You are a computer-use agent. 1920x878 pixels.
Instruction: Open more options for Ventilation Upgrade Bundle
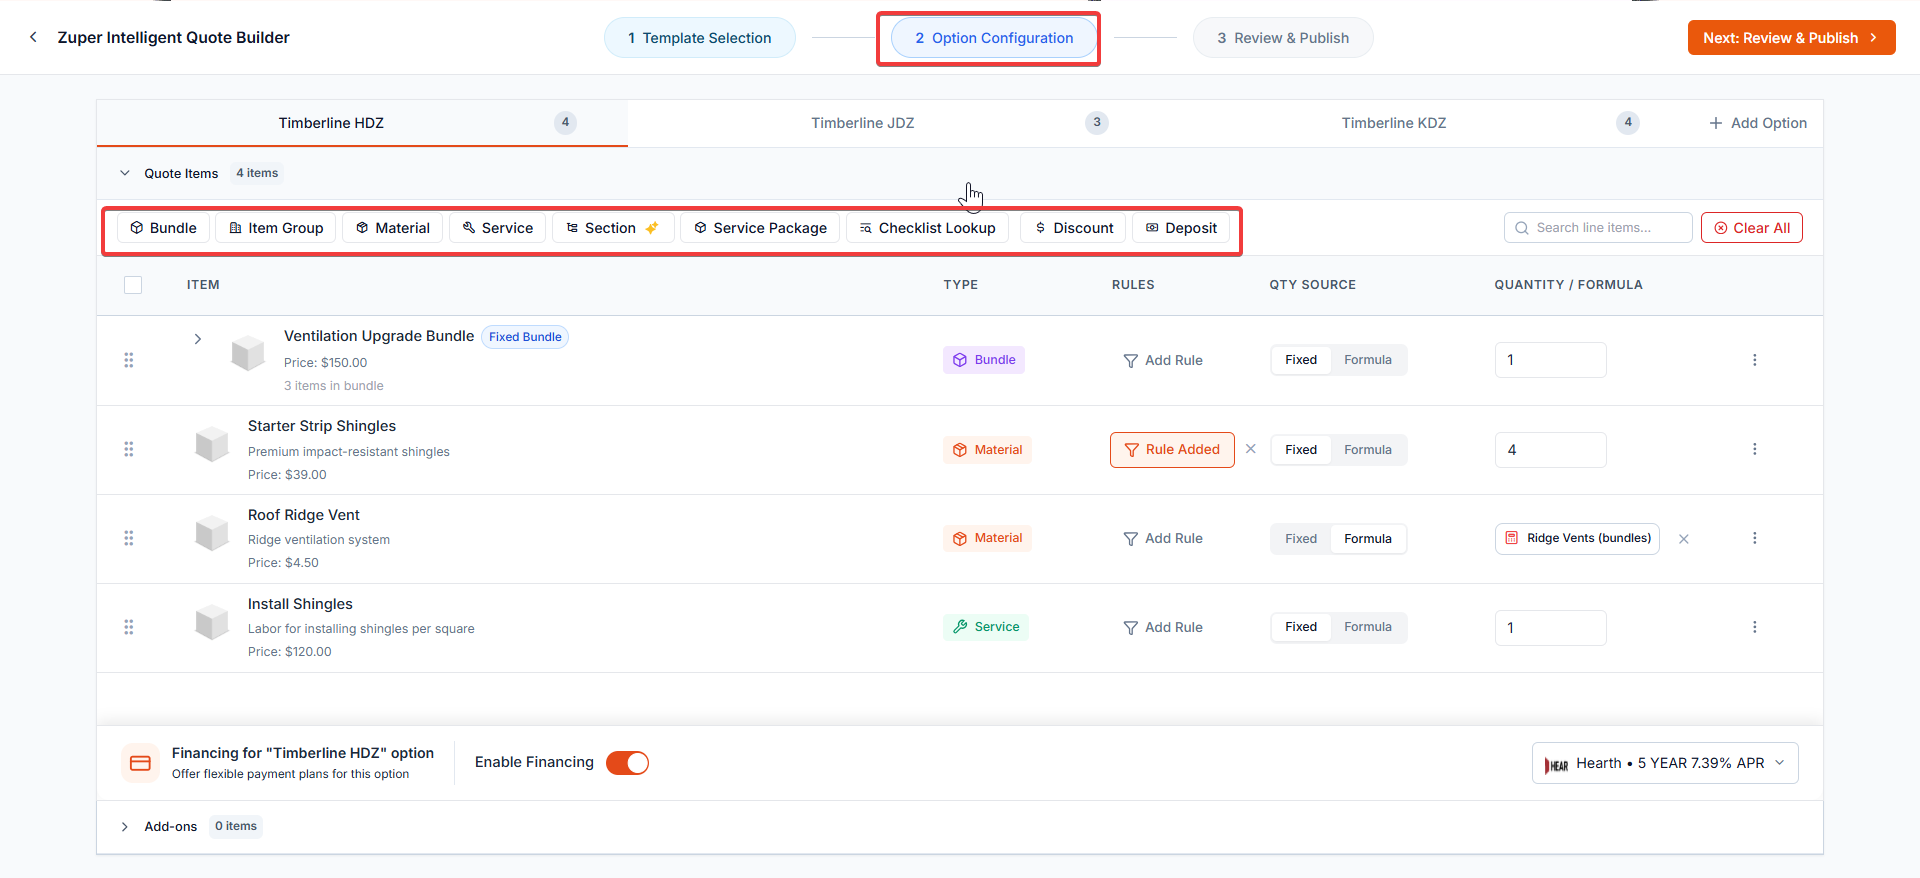click(1754, 360)
